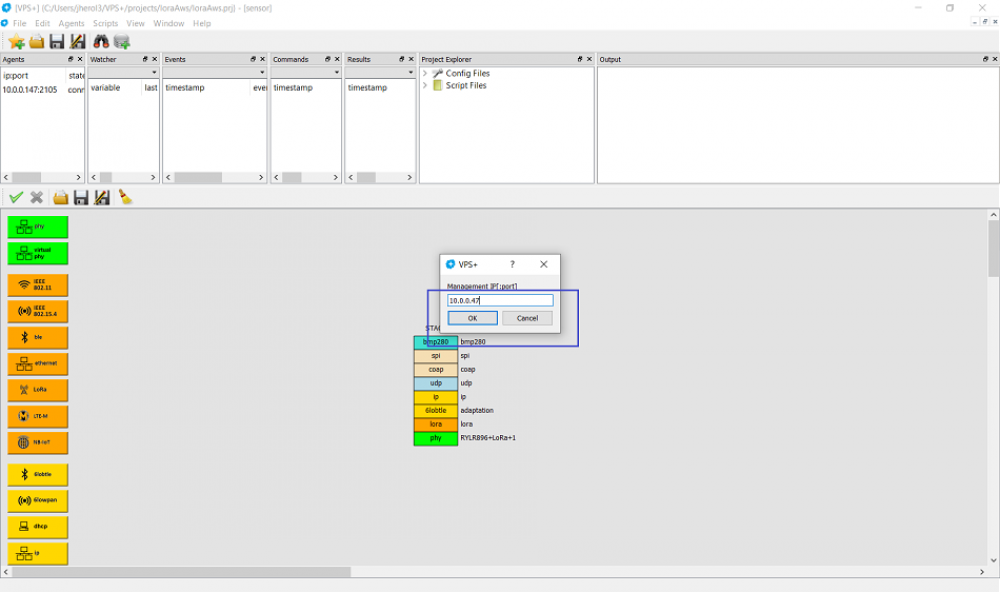The height and width of the screenshot is (592, 1000).
Task: Select the 6lowpan block
Action: [x=38, y=501]
